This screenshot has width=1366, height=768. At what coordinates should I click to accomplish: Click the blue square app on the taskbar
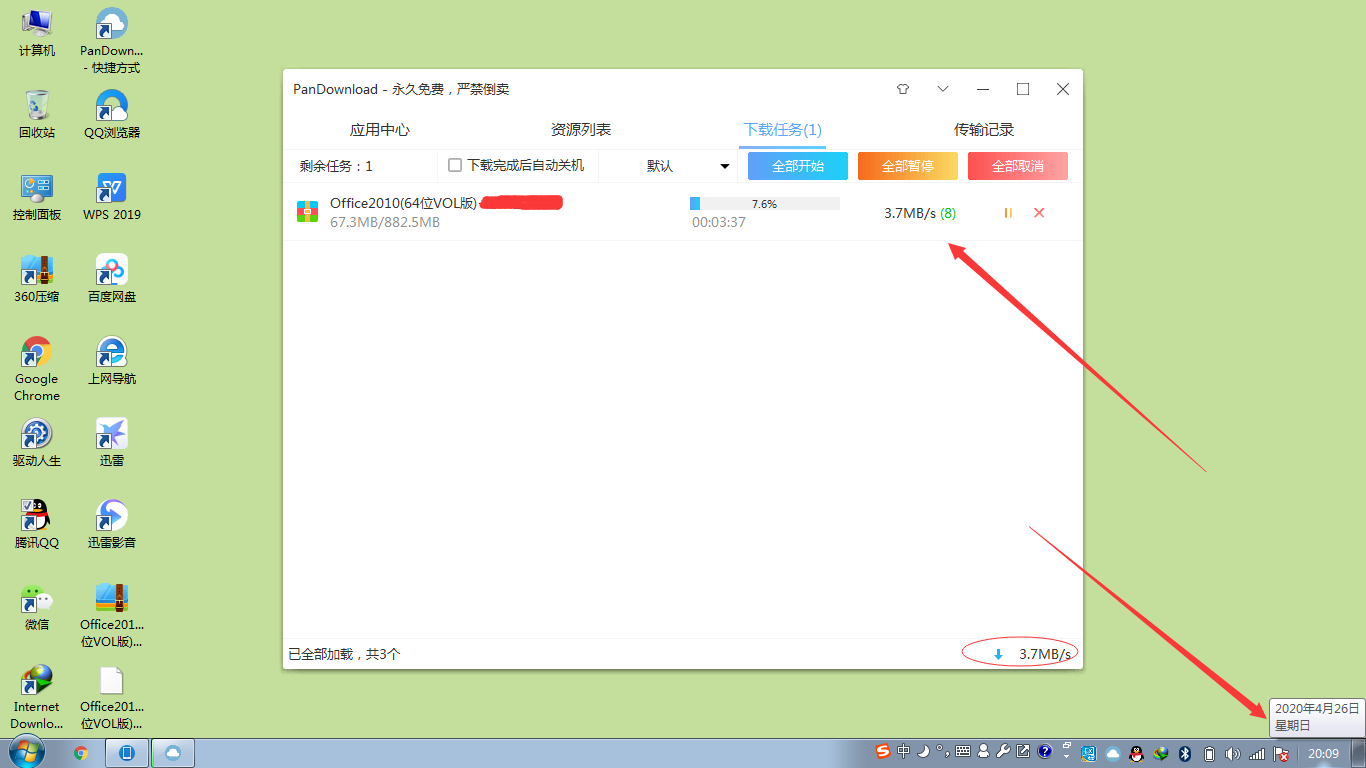click(x=127, y=753)
